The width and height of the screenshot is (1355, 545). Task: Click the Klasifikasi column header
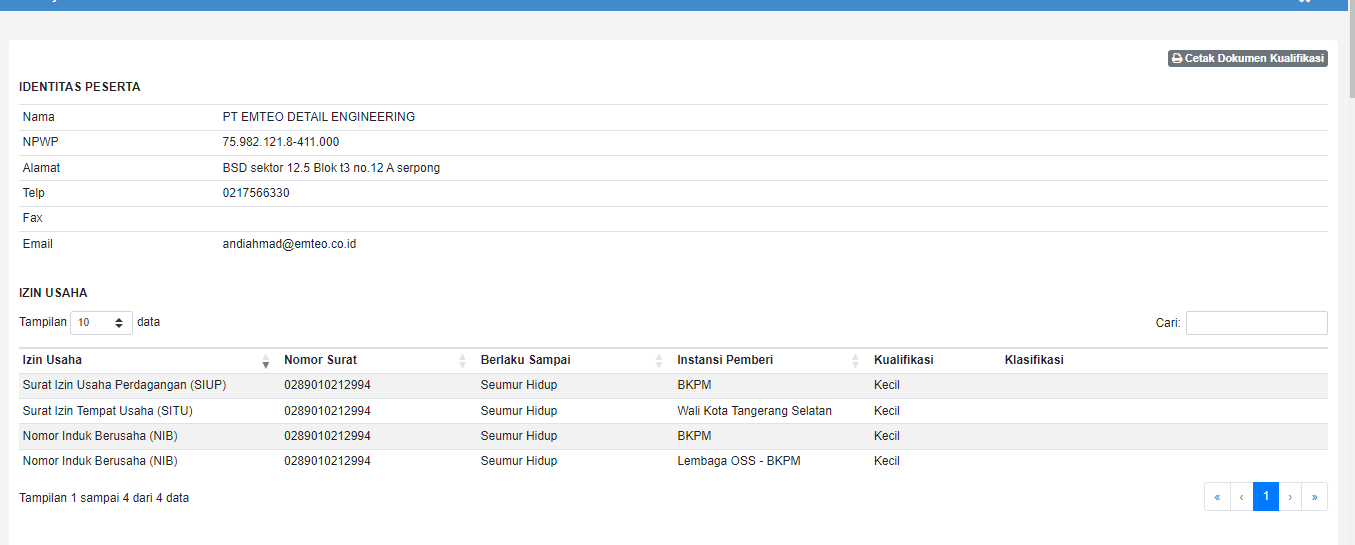click(1034, 360)
